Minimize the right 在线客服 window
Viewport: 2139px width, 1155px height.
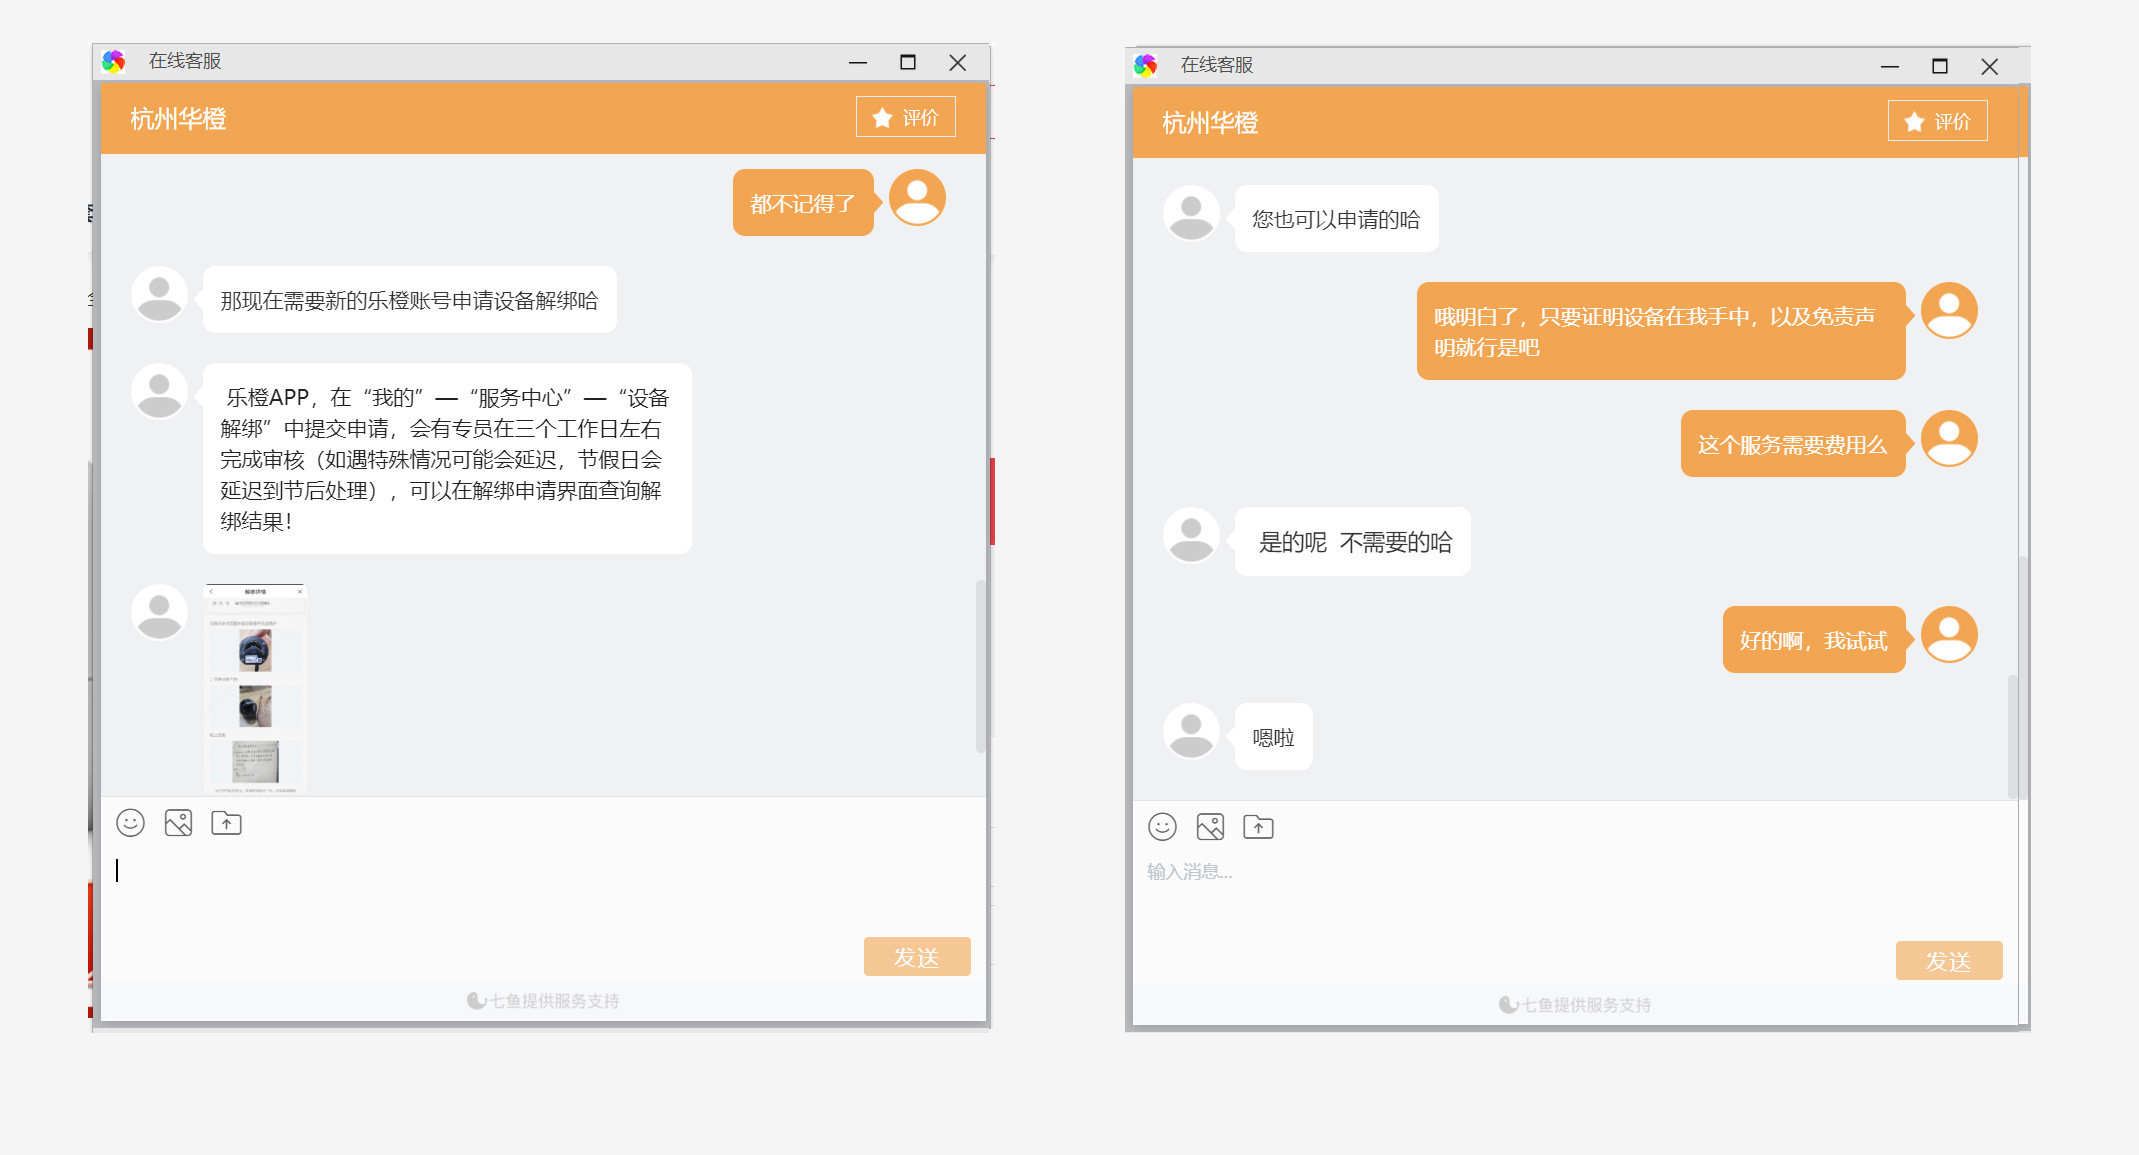tap(1890, 66)
